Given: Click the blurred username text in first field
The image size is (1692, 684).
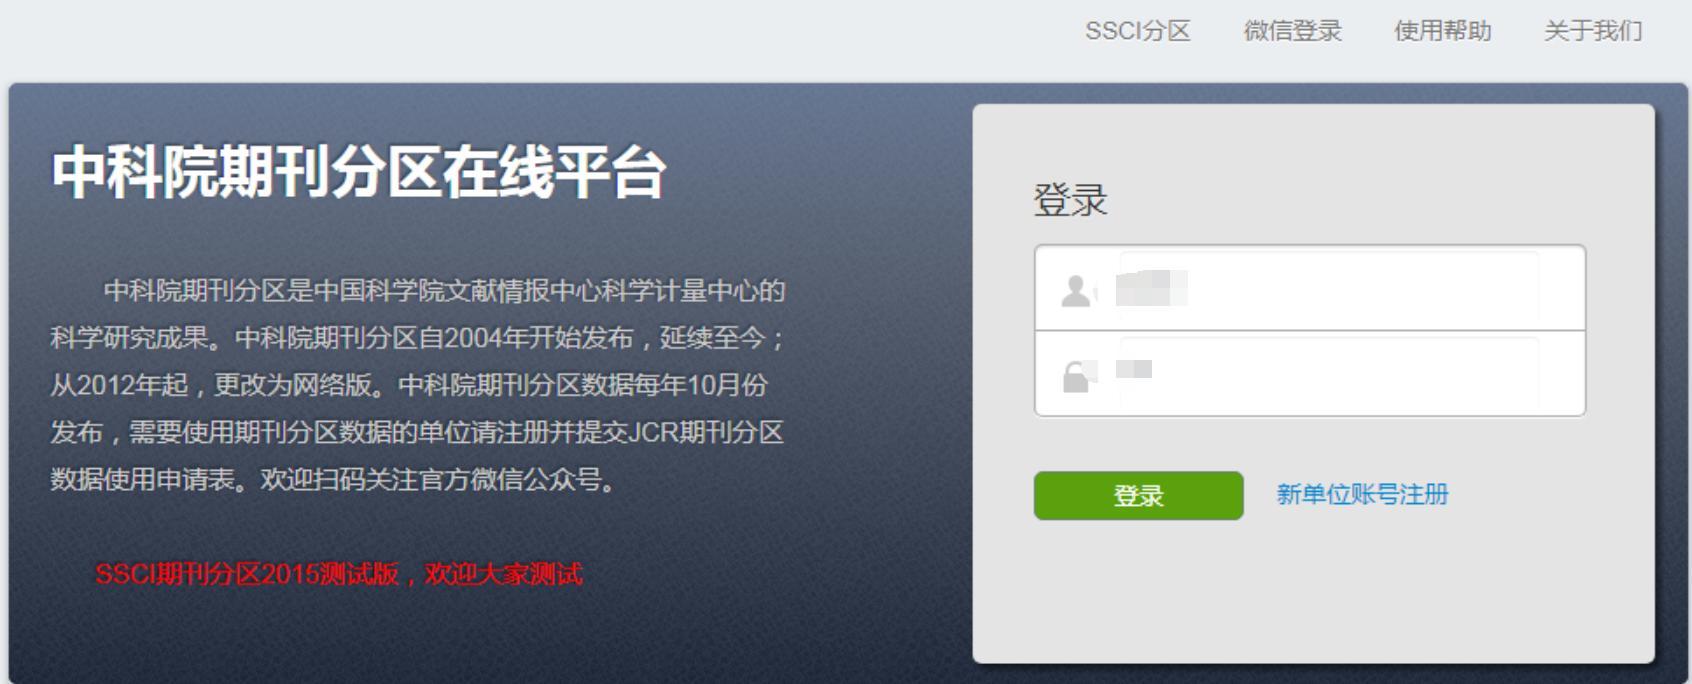Looking at the screenshot, I should [x=1152, y=288].
